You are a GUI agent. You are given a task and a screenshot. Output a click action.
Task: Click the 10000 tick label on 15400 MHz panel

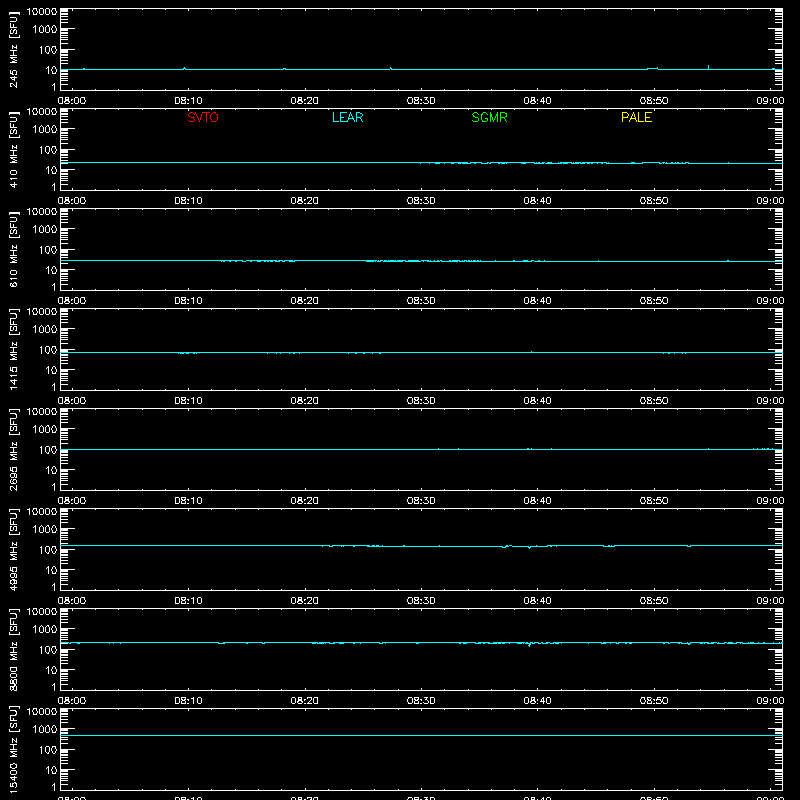tap(42, 712)
